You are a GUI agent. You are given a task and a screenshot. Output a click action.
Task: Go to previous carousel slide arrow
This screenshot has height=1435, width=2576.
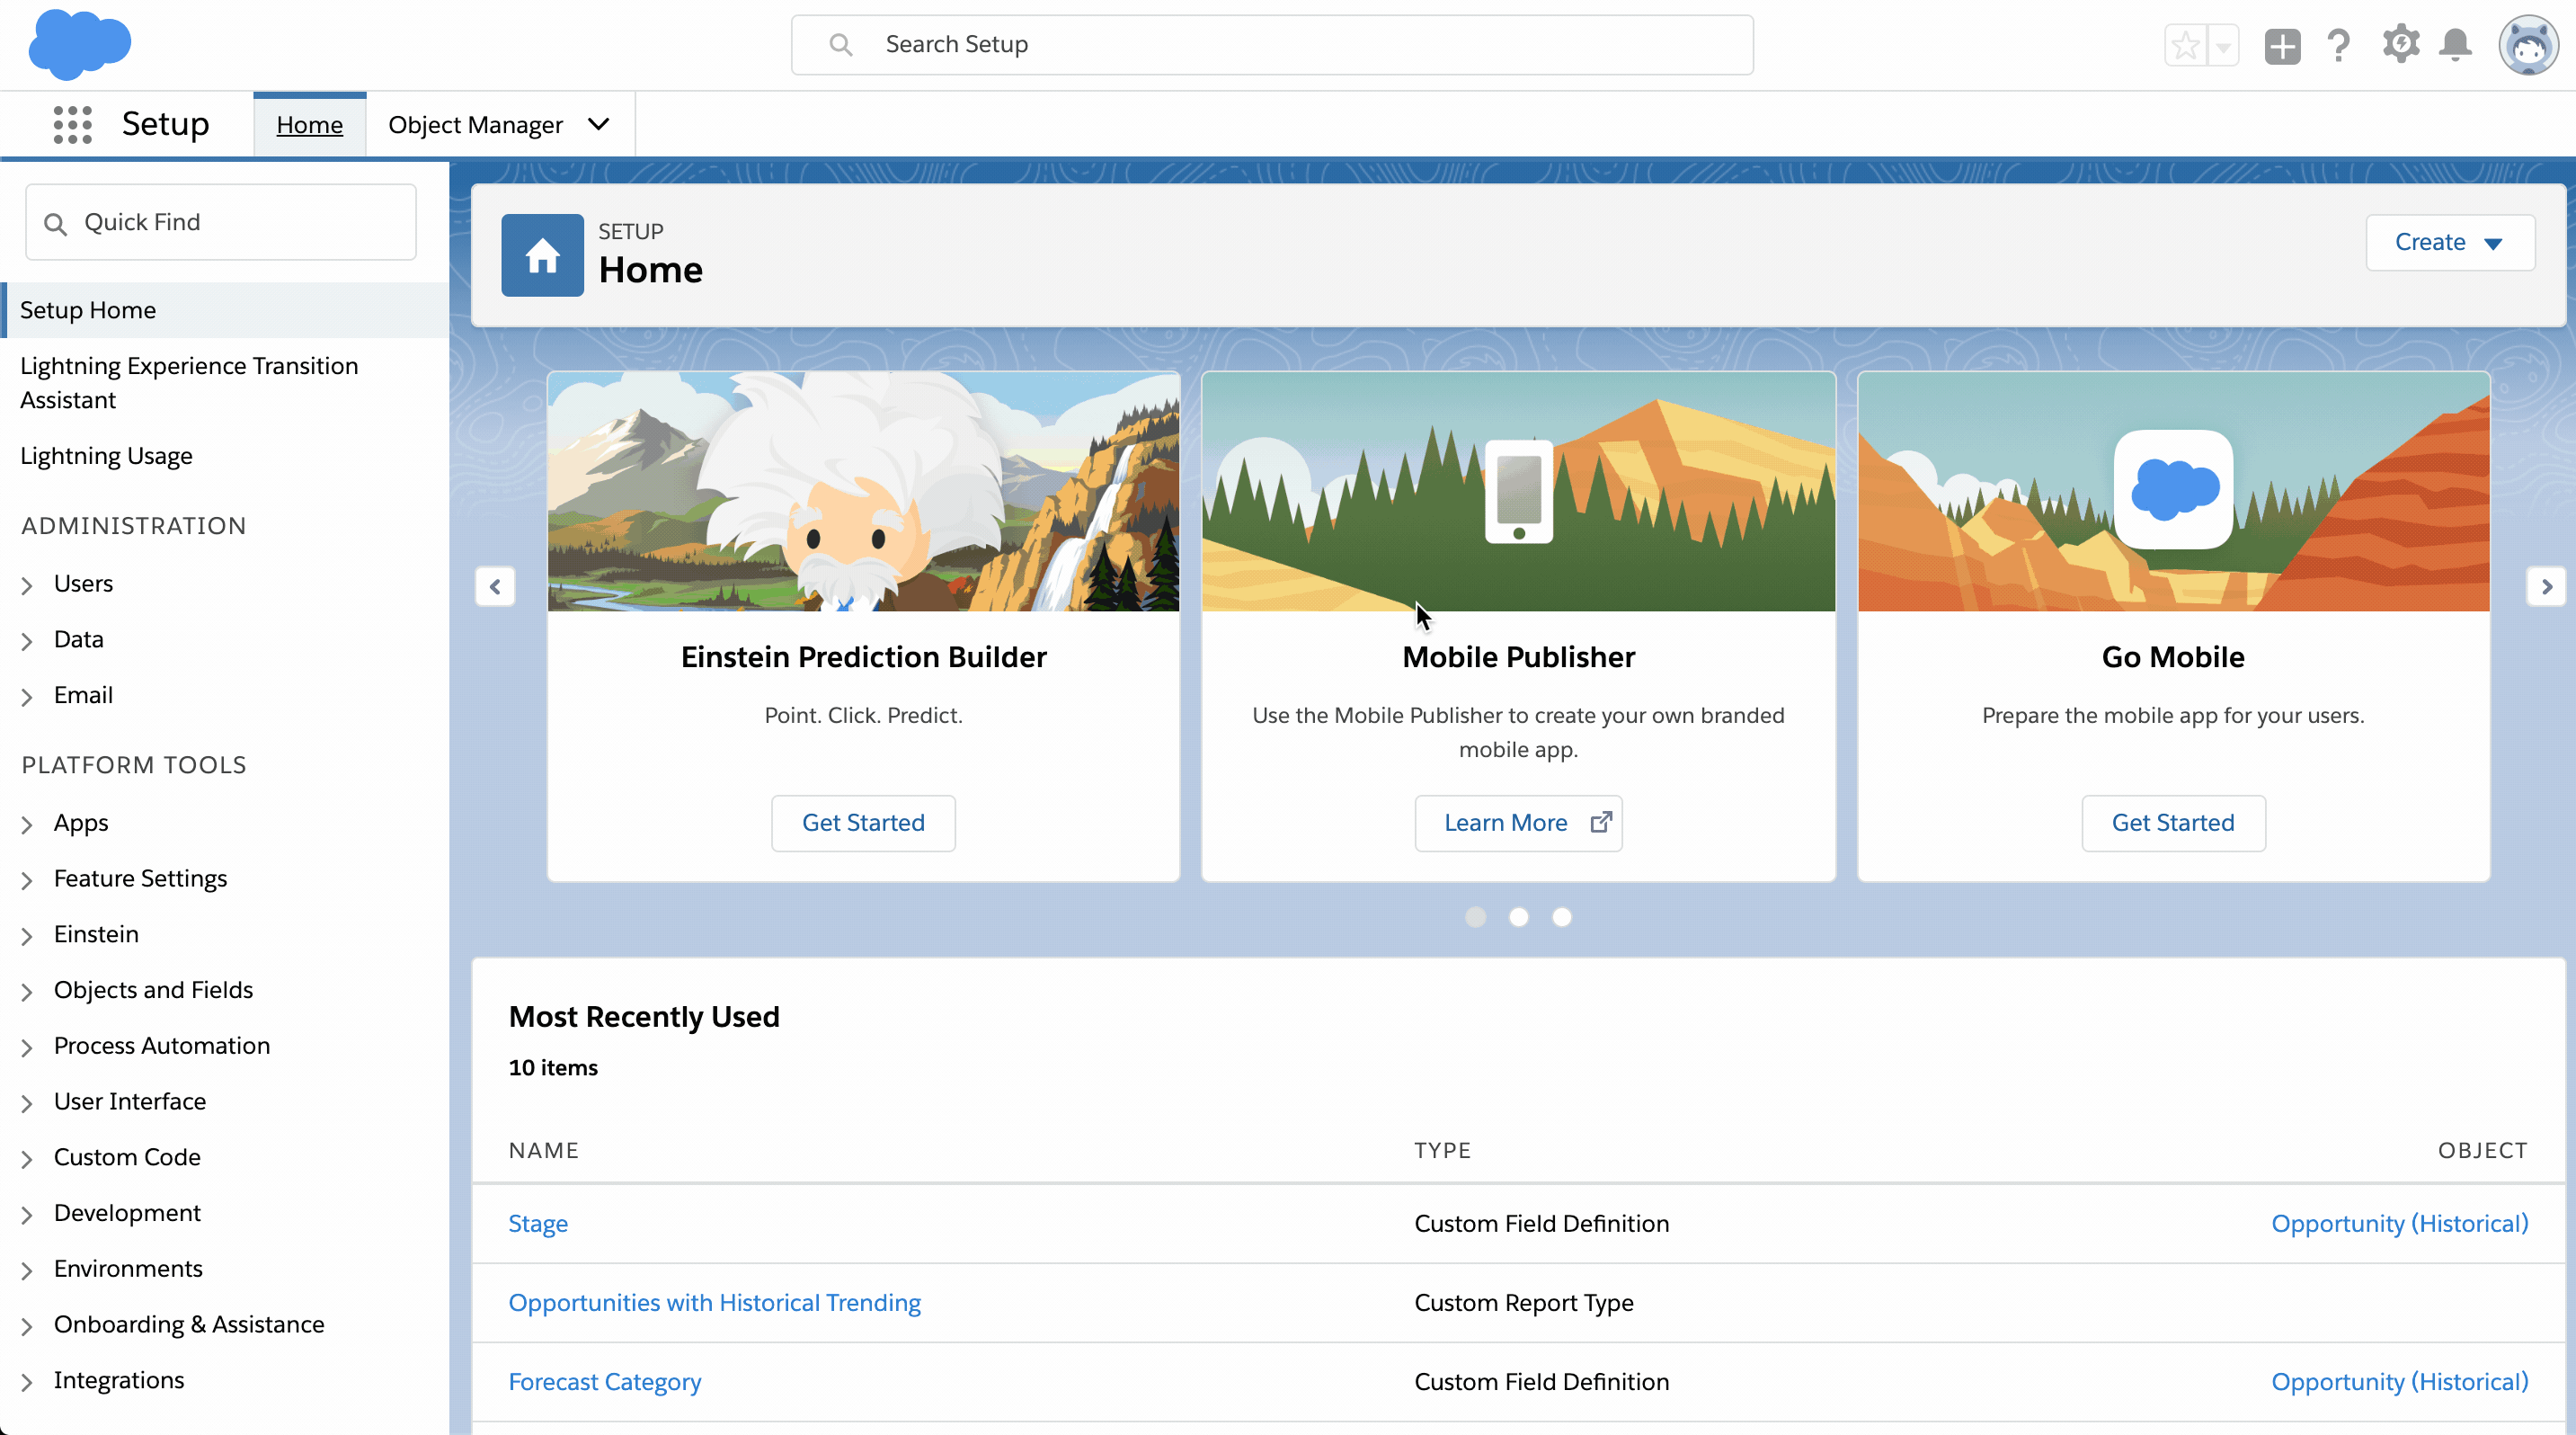(x=495, y=586)
